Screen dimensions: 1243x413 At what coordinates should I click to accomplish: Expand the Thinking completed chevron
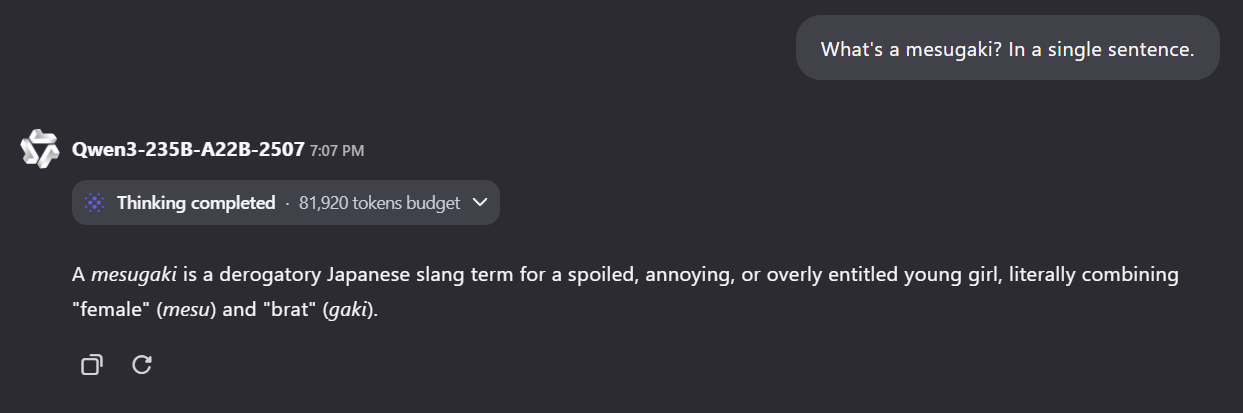[479, 202]
